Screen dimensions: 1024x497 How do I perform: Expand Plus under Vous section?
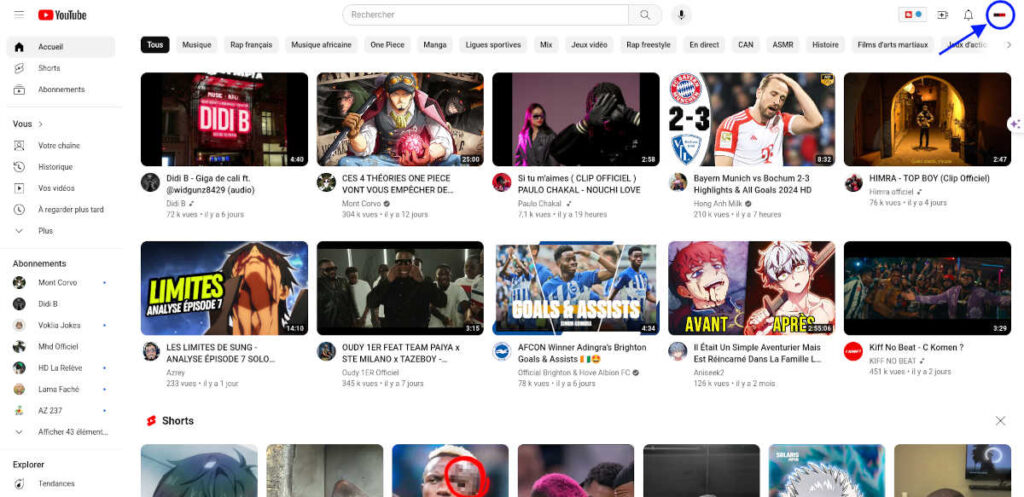click(61, 231)
